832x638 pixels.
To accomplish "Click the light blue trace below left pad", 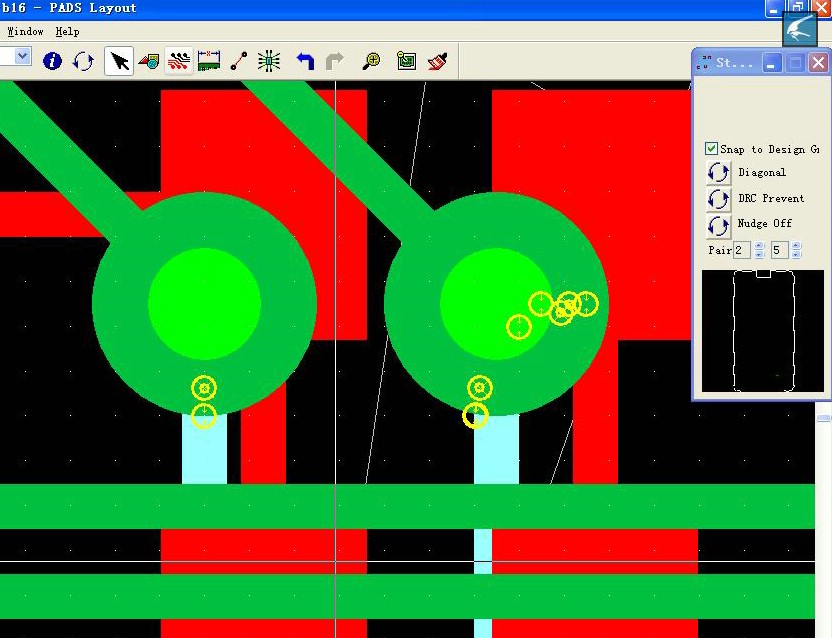I will (x=204, y=449).
